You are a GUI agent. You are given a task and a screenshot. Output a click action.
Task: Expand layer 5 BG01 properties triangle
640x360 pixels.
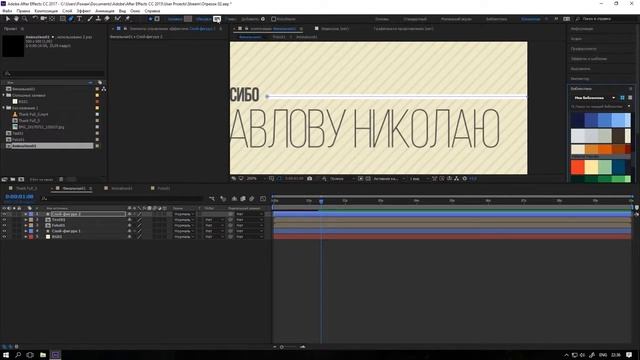[25, 237]
